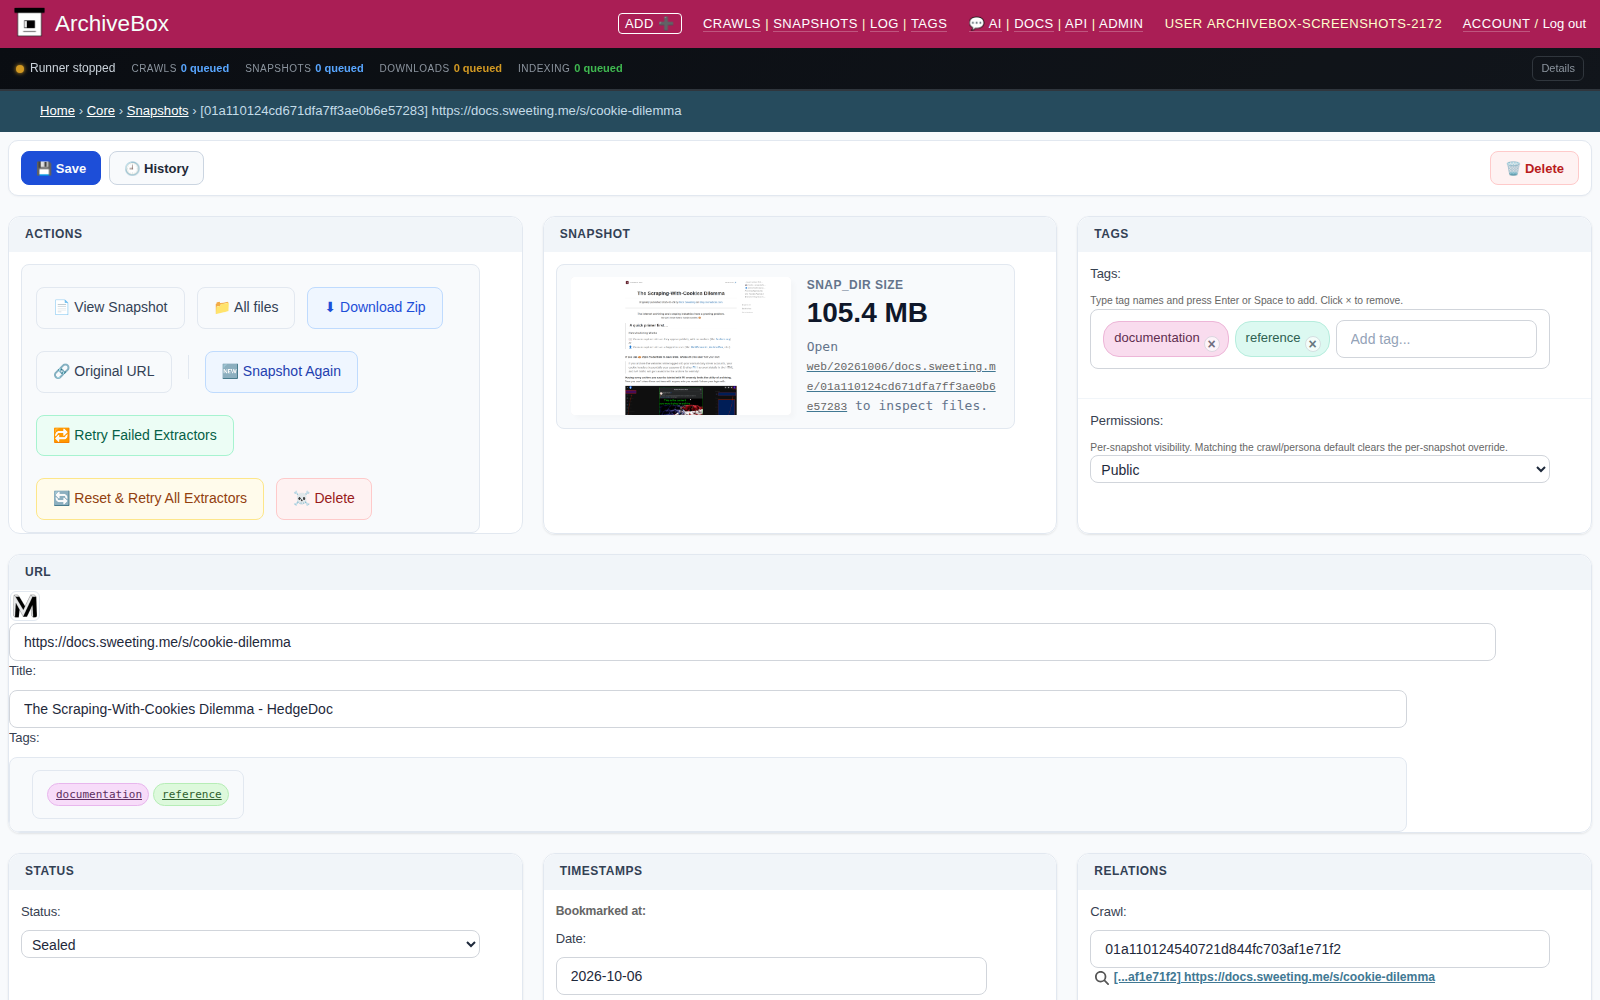Open the Status Sealed dropdown
Viewport: 1600px width, 1000px height.
click(x=250, y=944)
